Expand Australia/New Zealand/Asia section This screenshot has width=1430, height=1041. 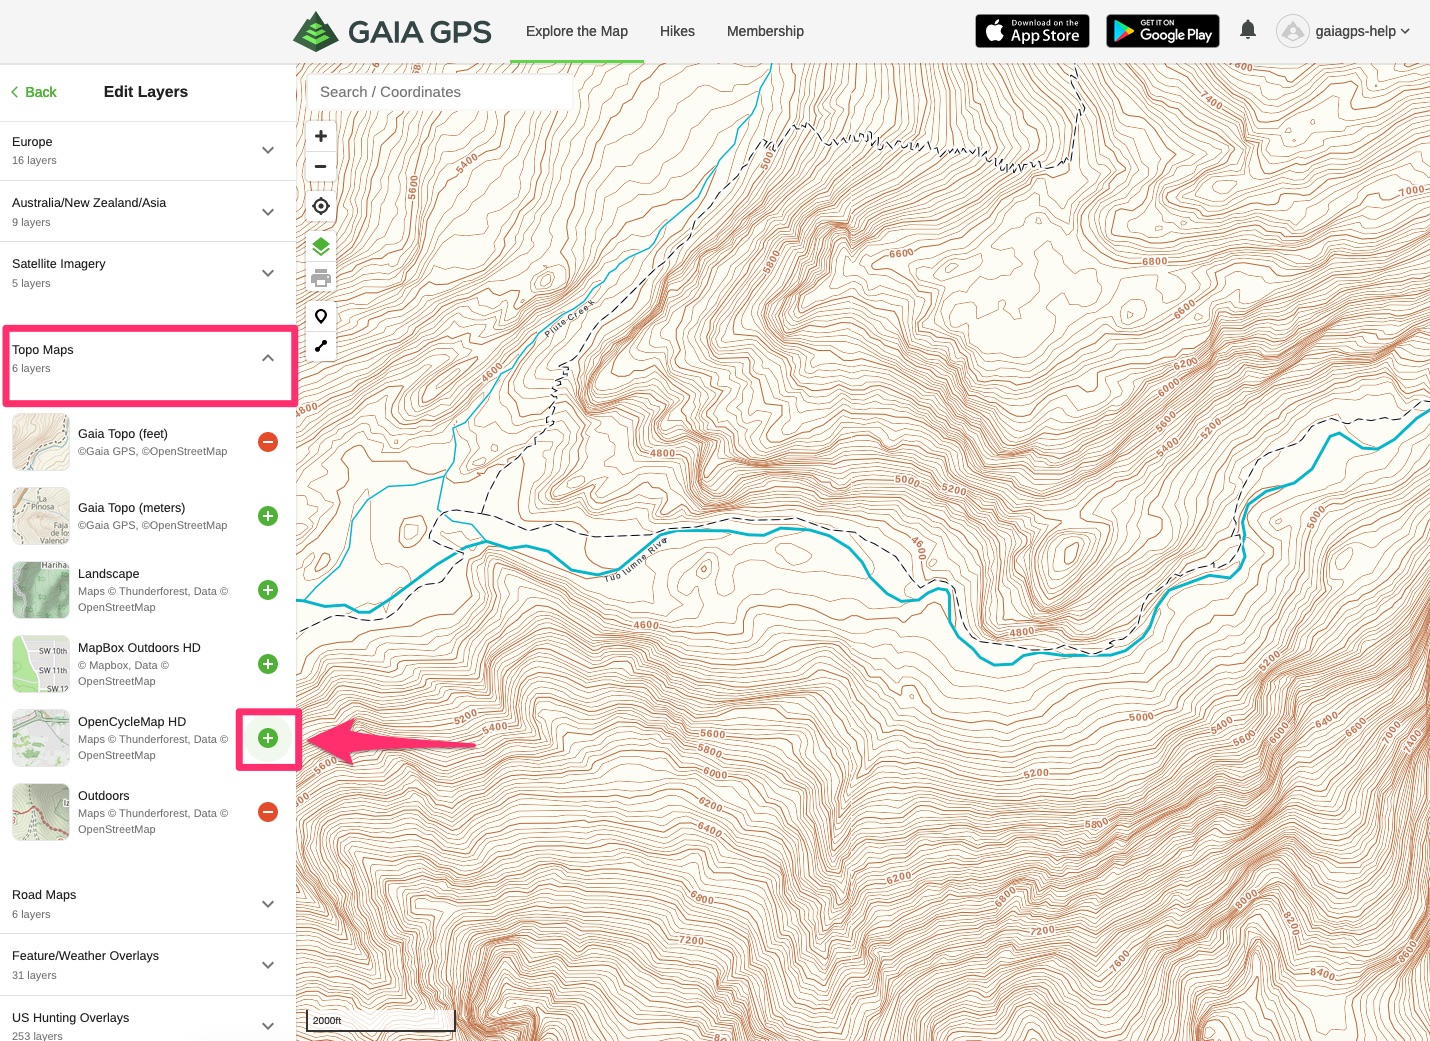(x=148, y=212)
